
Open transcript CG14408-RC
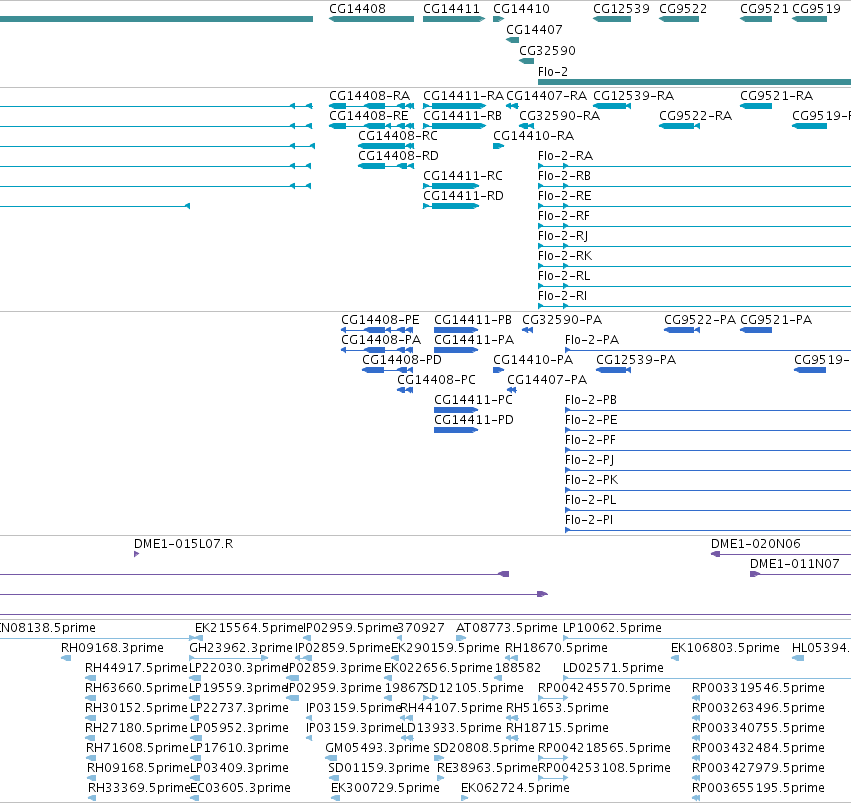[x=398, y=136]
